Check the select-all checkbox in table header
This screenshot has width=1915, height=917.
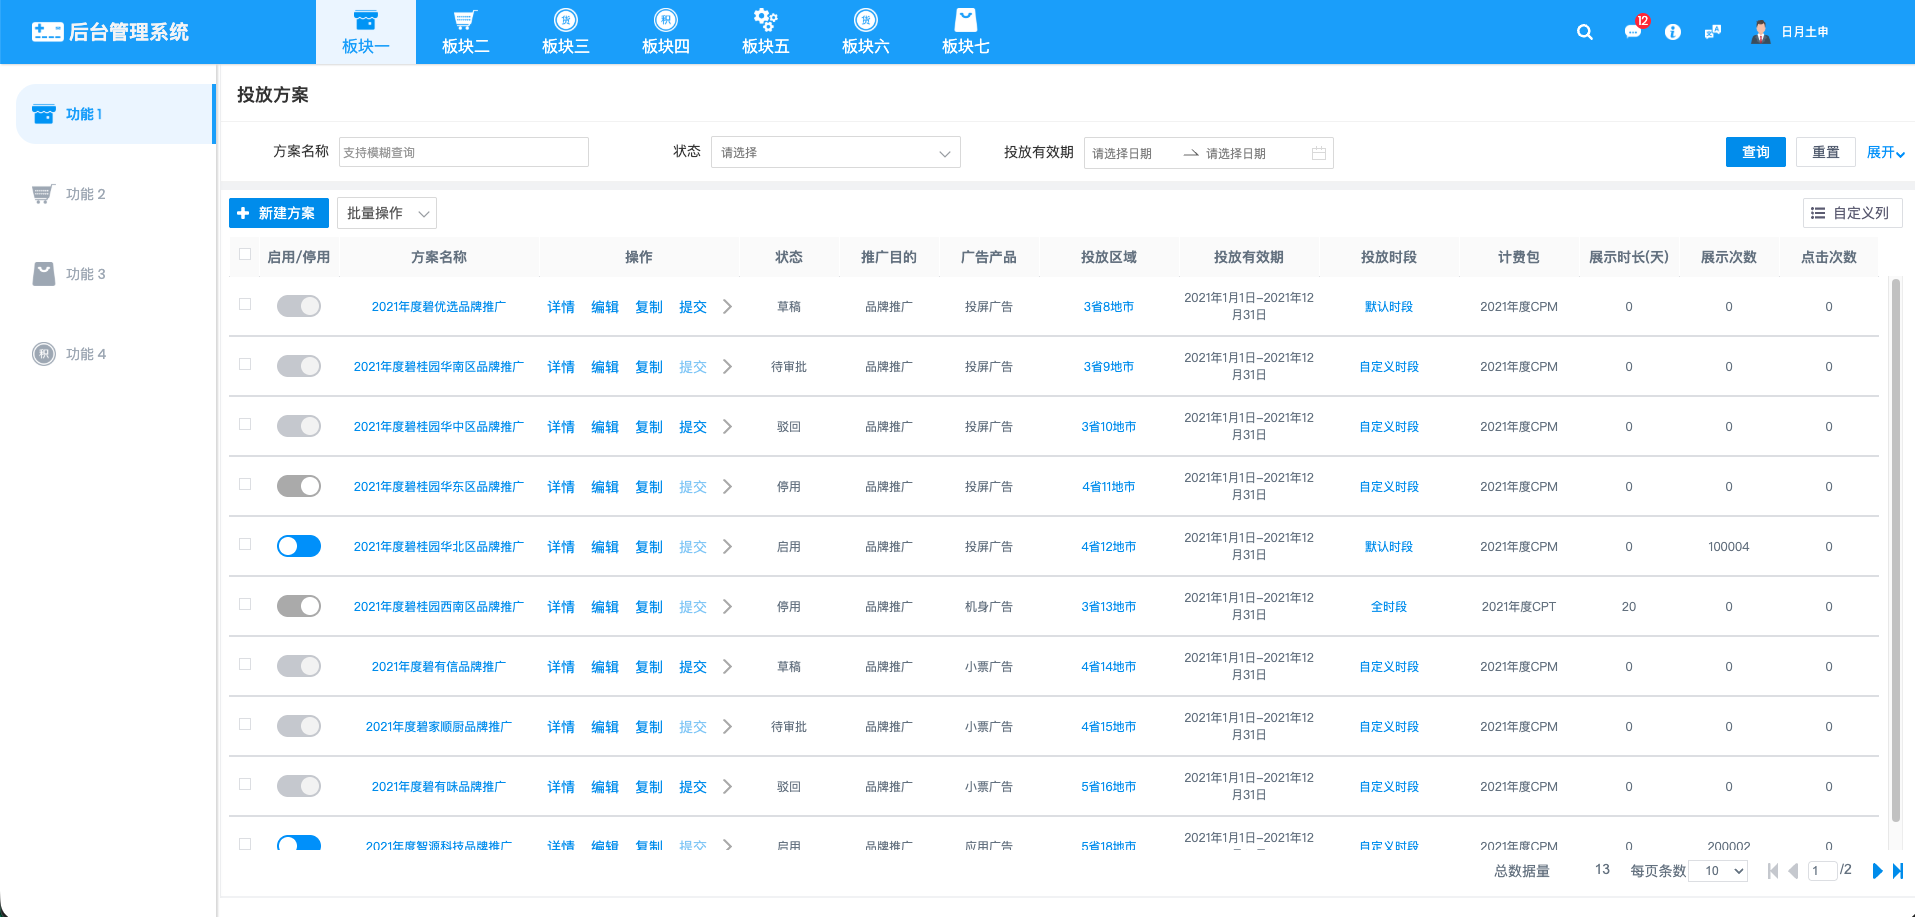click(245, 255)
